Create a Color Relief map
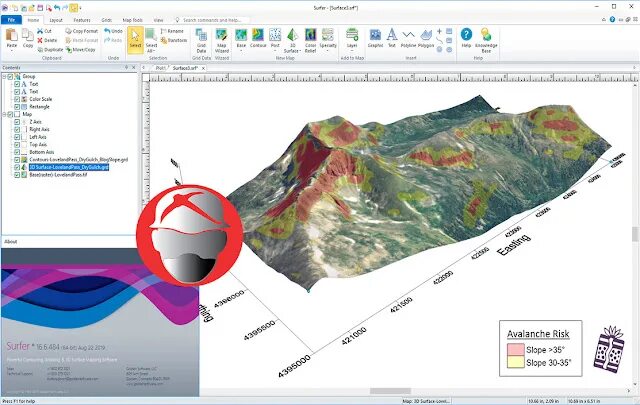Screen dimensions: 640x405 311,40
